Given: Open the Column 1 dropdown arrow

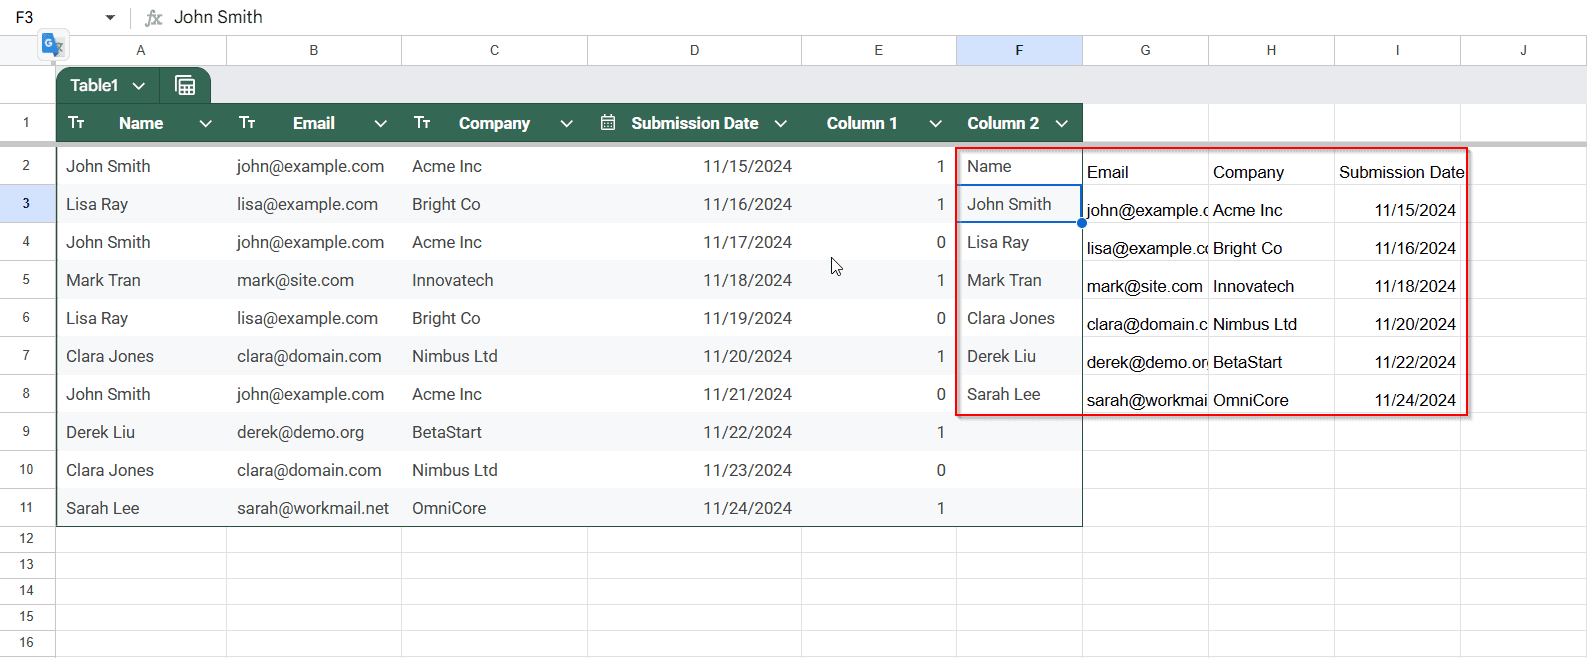Looking at the screenshot, I should click(935, 123).
